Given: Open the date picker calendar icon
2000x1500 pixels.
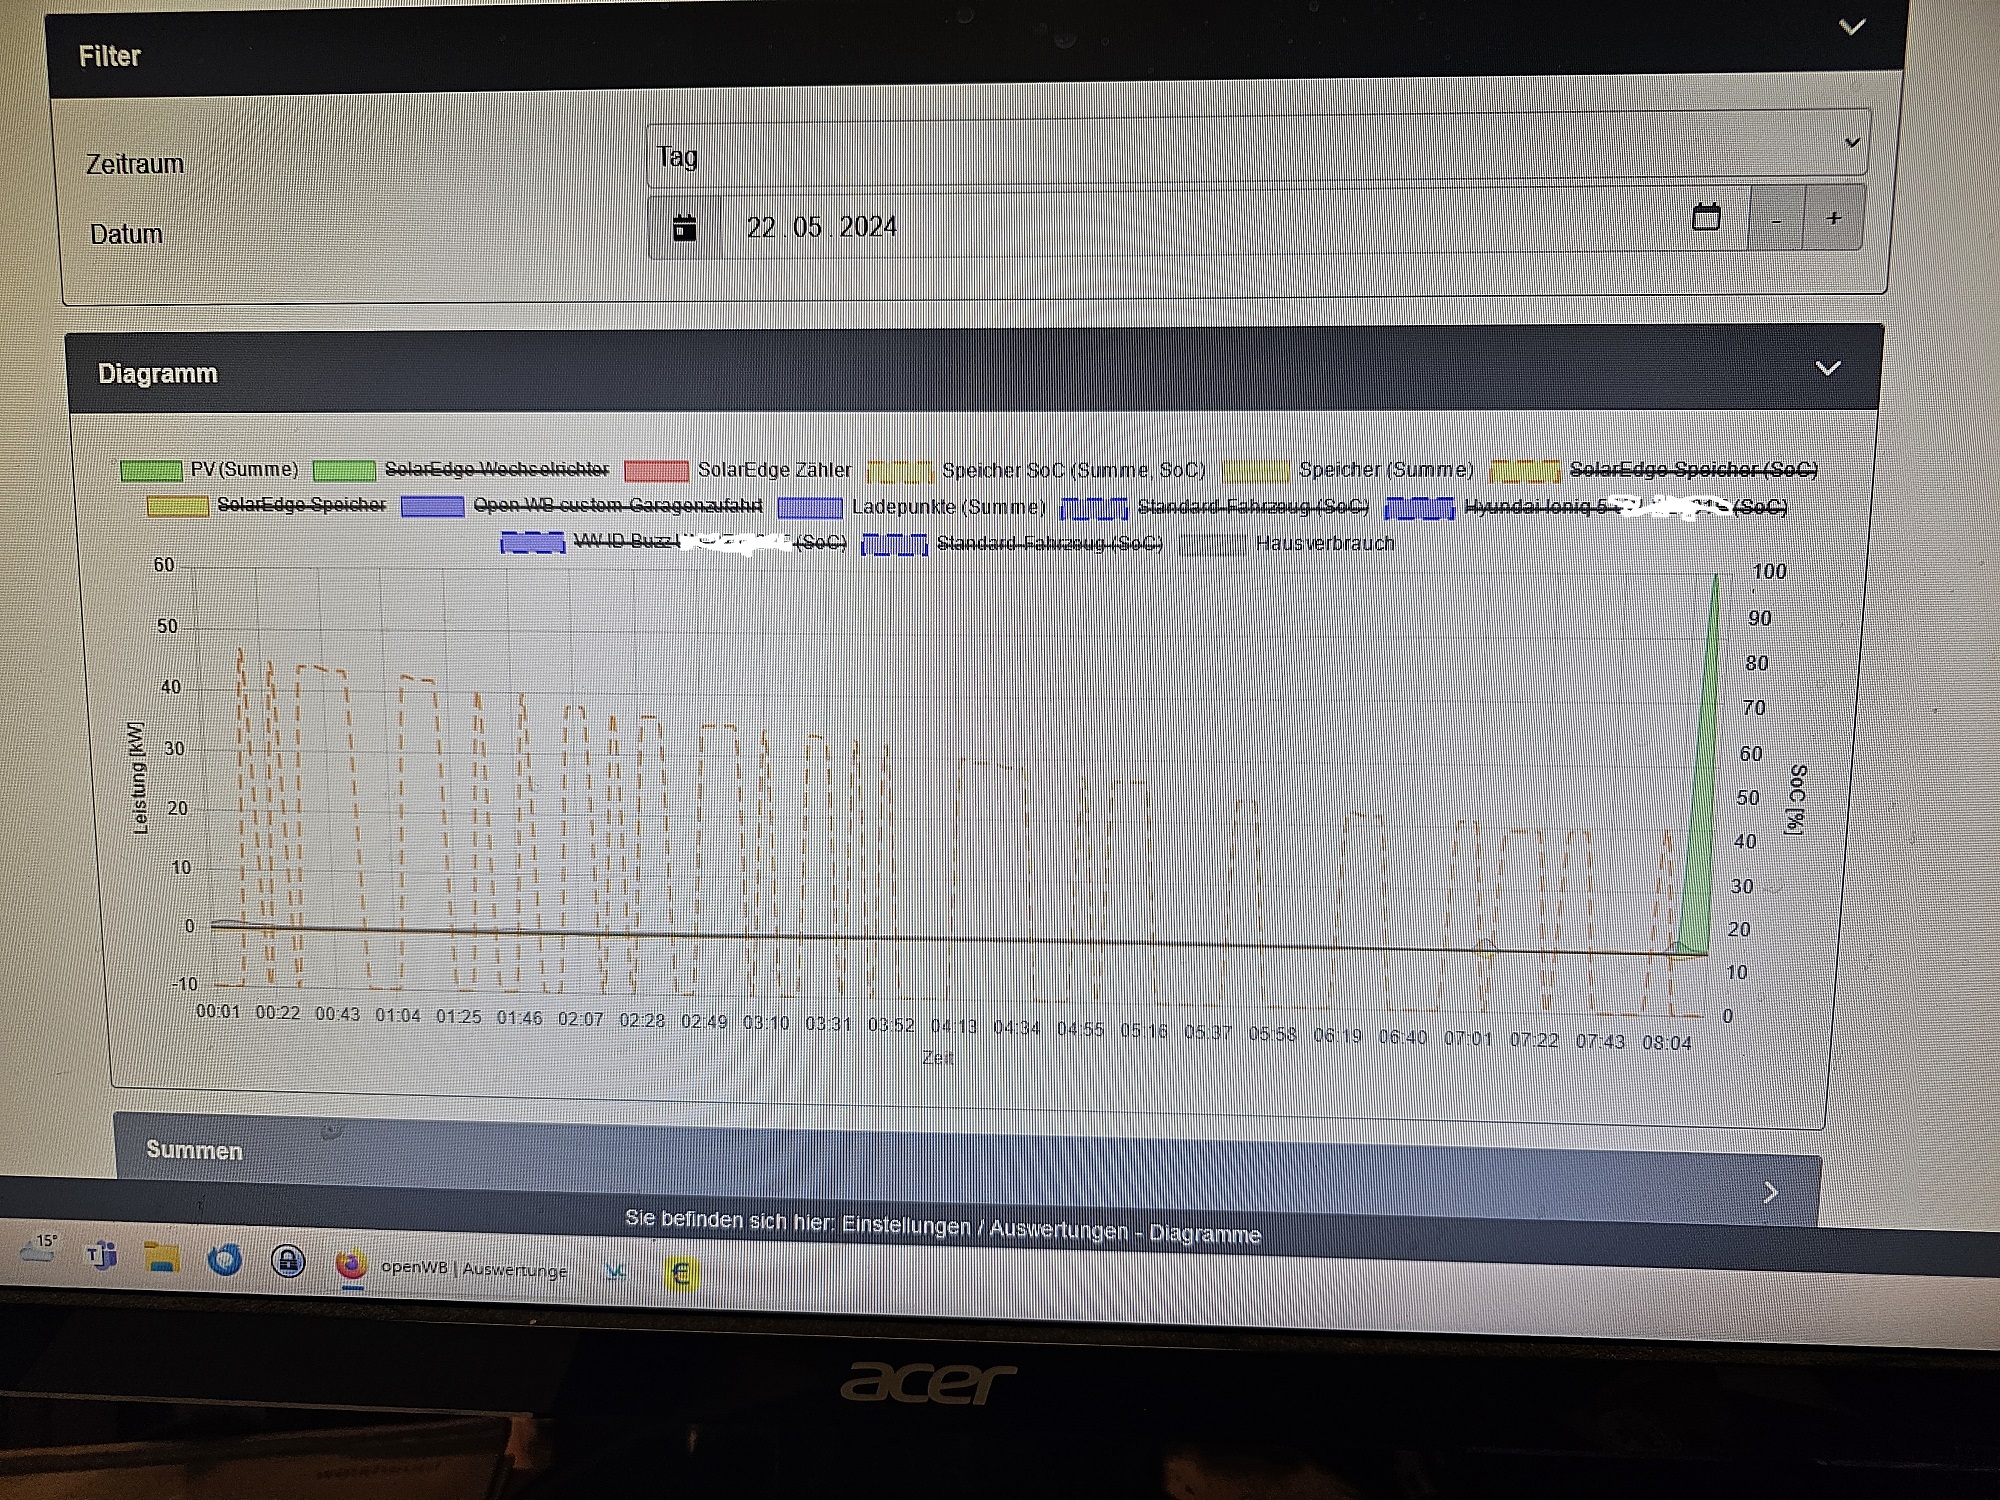Looking at the screenshot, I should tap(1706, 216).
